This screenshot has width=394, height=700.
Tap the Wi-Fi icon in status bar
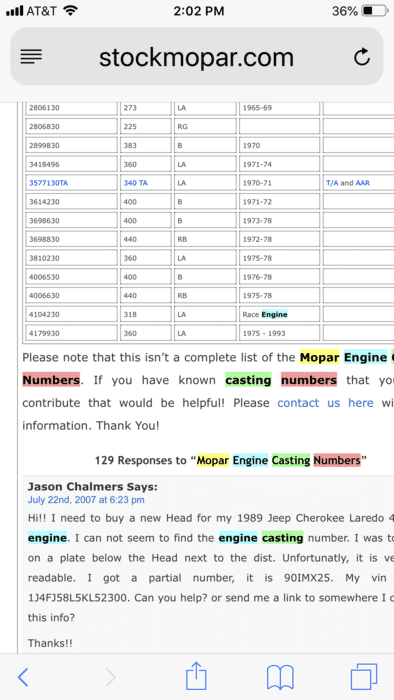[70, 11]
